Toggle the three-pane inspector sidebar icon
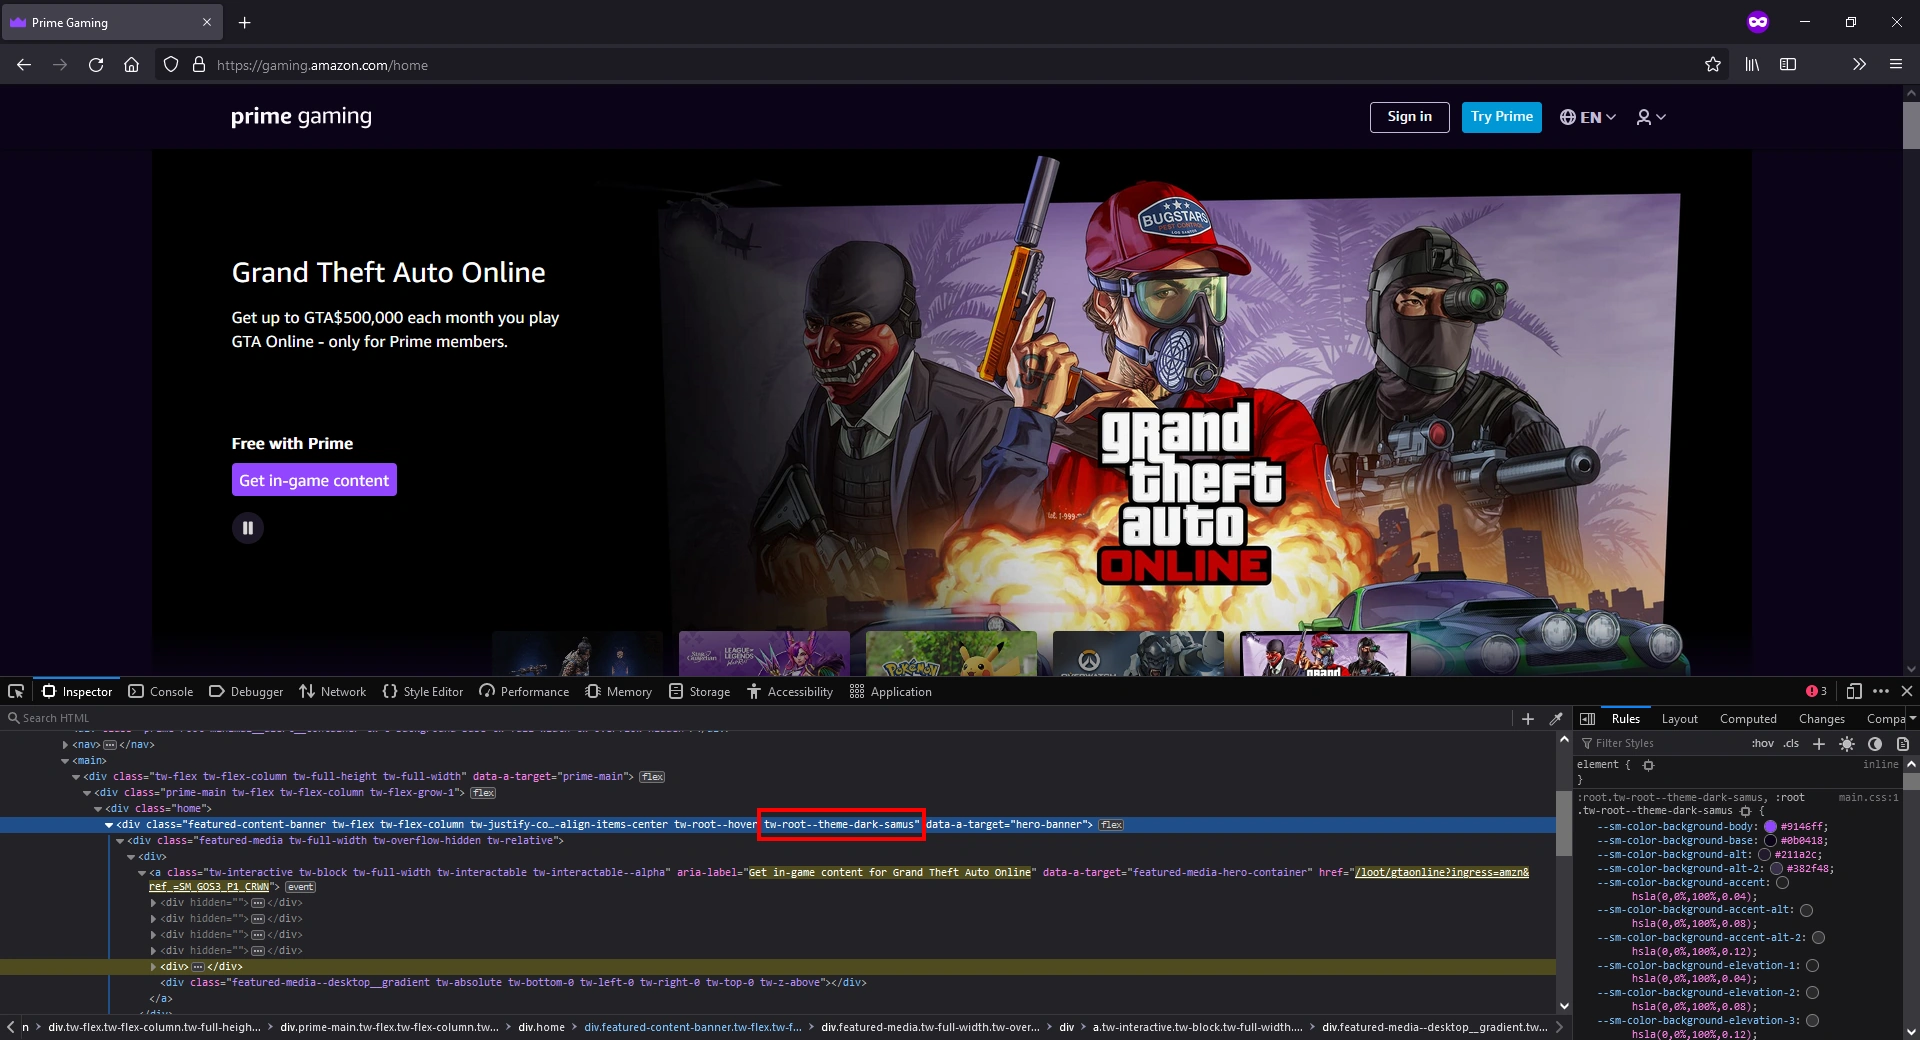This screenshot has width=1920, height=1040. click(x=1587, y=718)
